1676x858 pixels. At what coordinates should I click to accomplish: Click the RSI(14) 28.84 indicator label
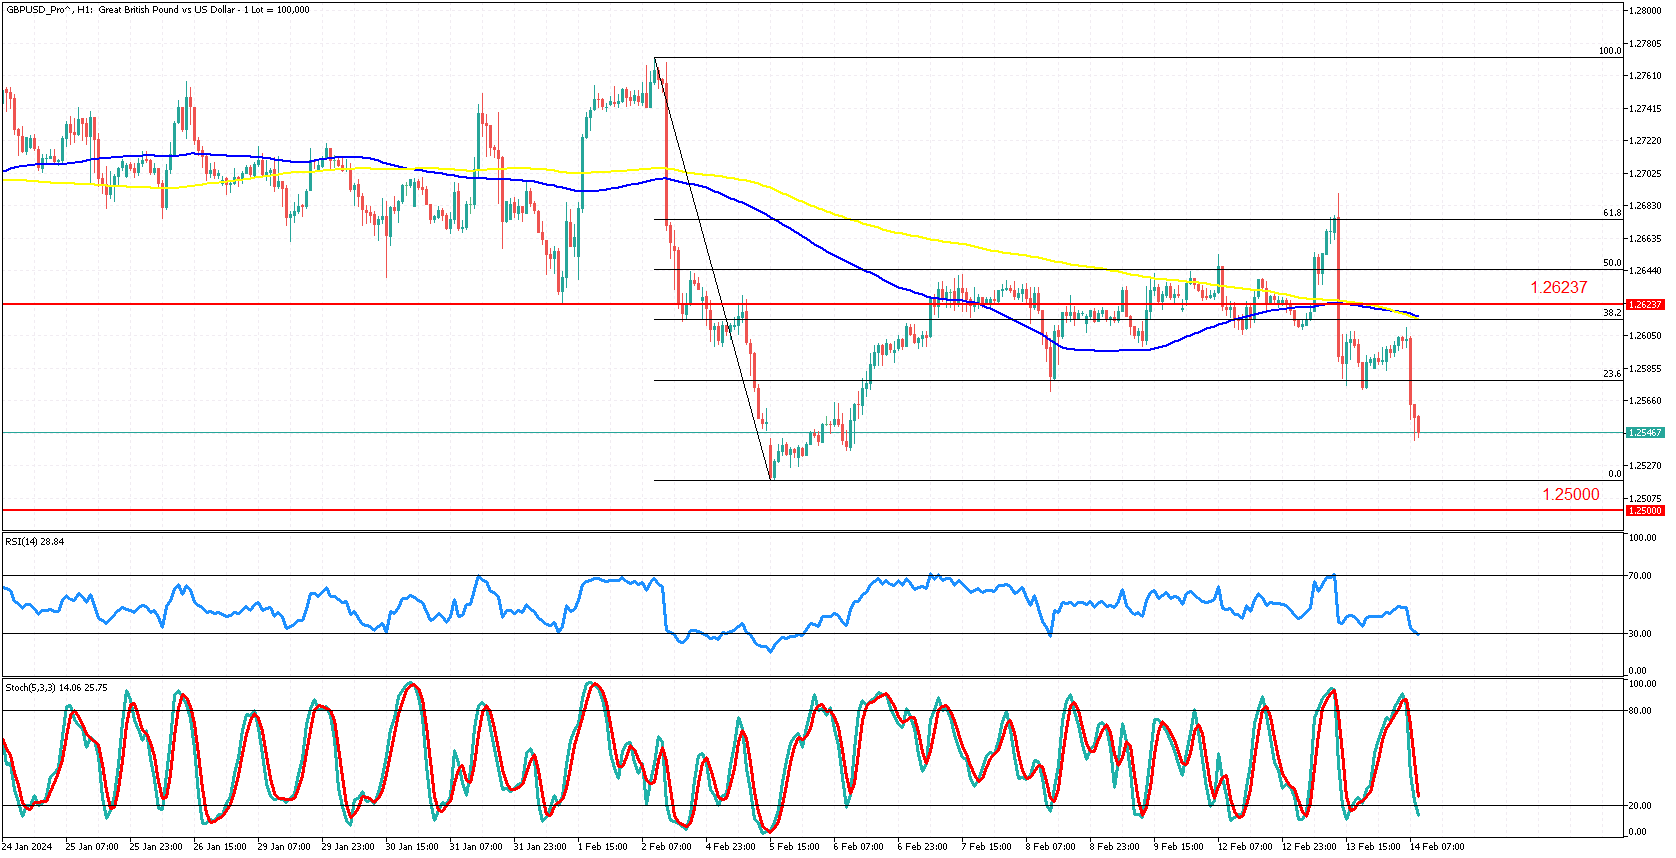35,542
